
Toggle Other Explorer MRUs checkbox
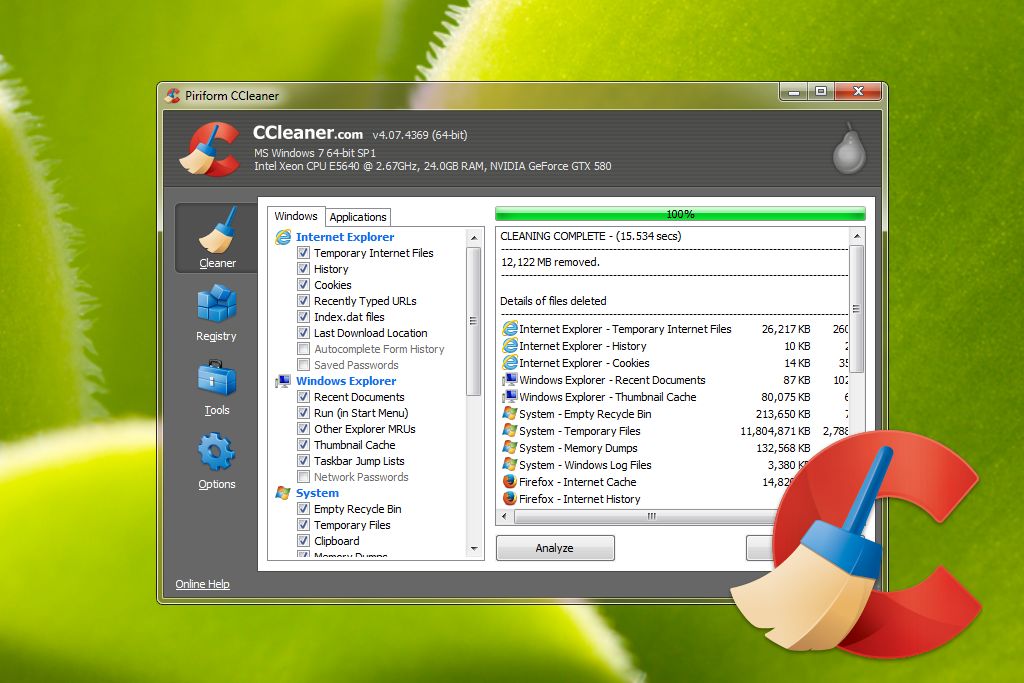[x=303, y=429]
